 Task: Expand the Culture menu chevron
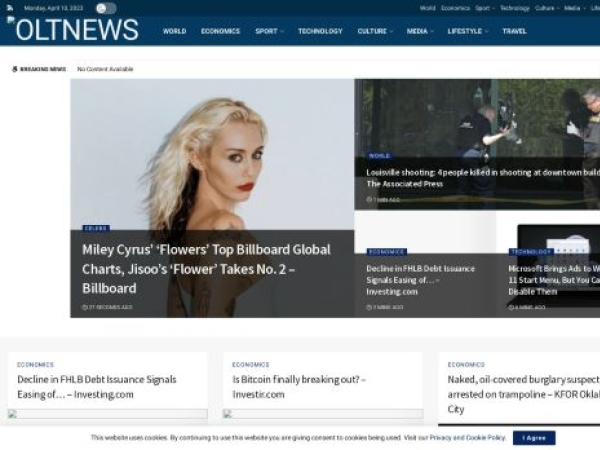391,32
